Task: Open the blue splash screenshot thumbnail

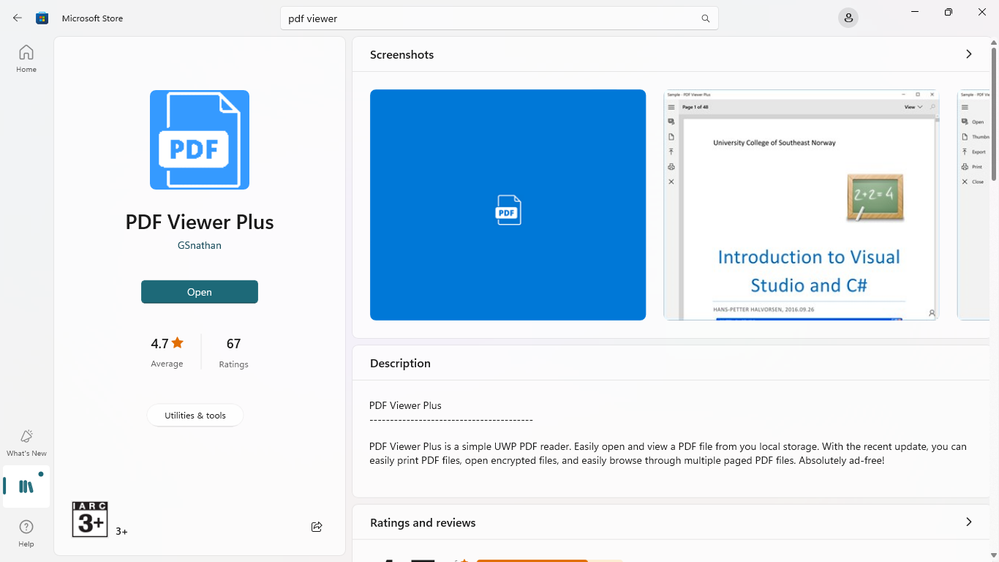Action: tap(508, 205)
